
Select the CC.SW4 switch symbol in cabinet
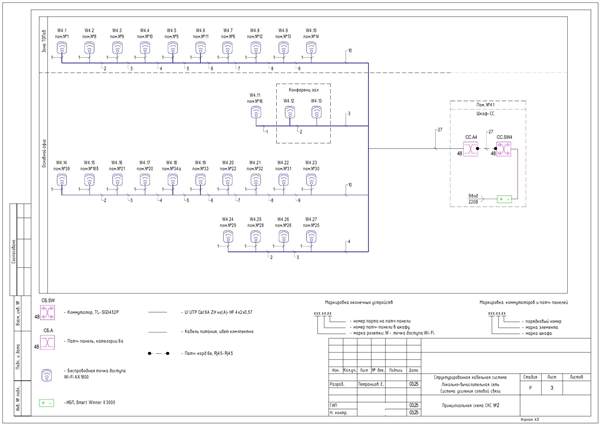(x=504, y=149)
